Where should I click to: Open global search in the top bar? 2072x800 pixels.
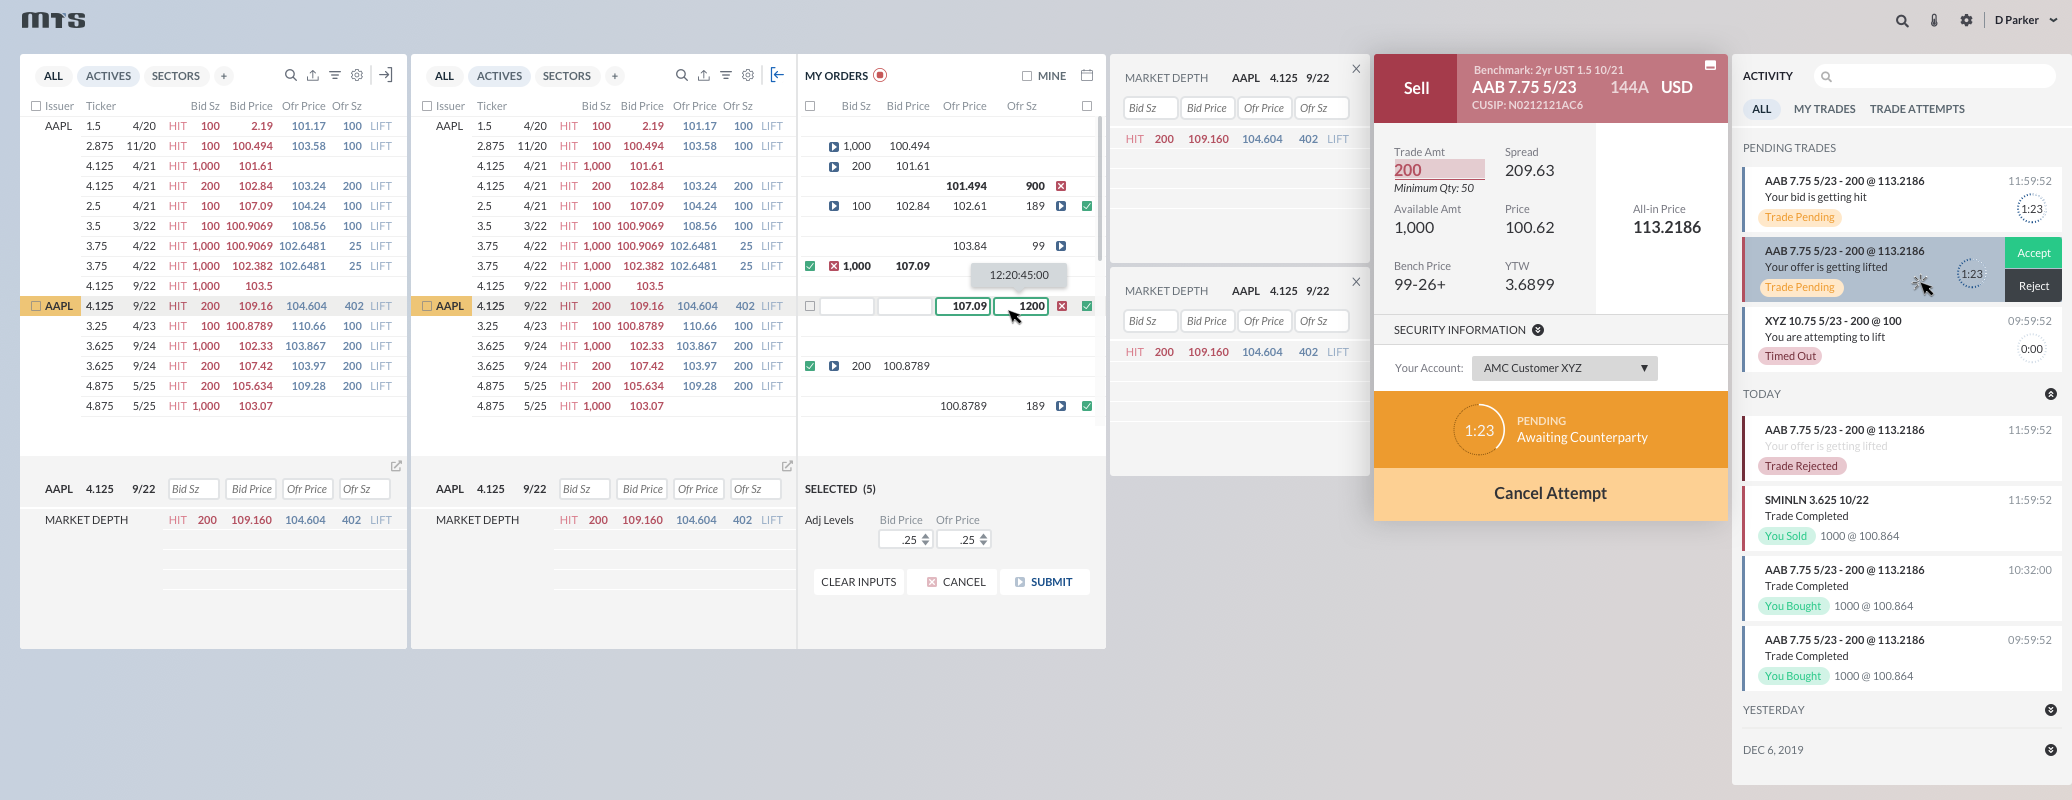[x=1902, y=20]
